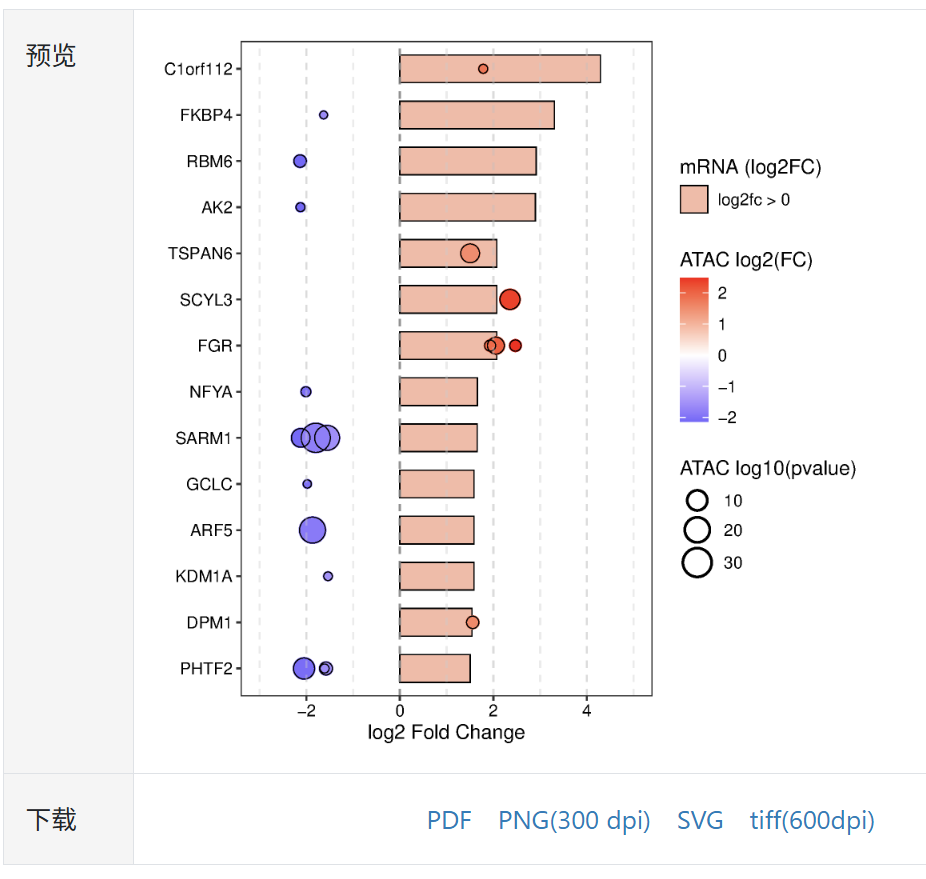Select the tiff(600dpi) download option
Image resolution: width=926 pixels, height=879 pixels.
click(x=812, y=821)
